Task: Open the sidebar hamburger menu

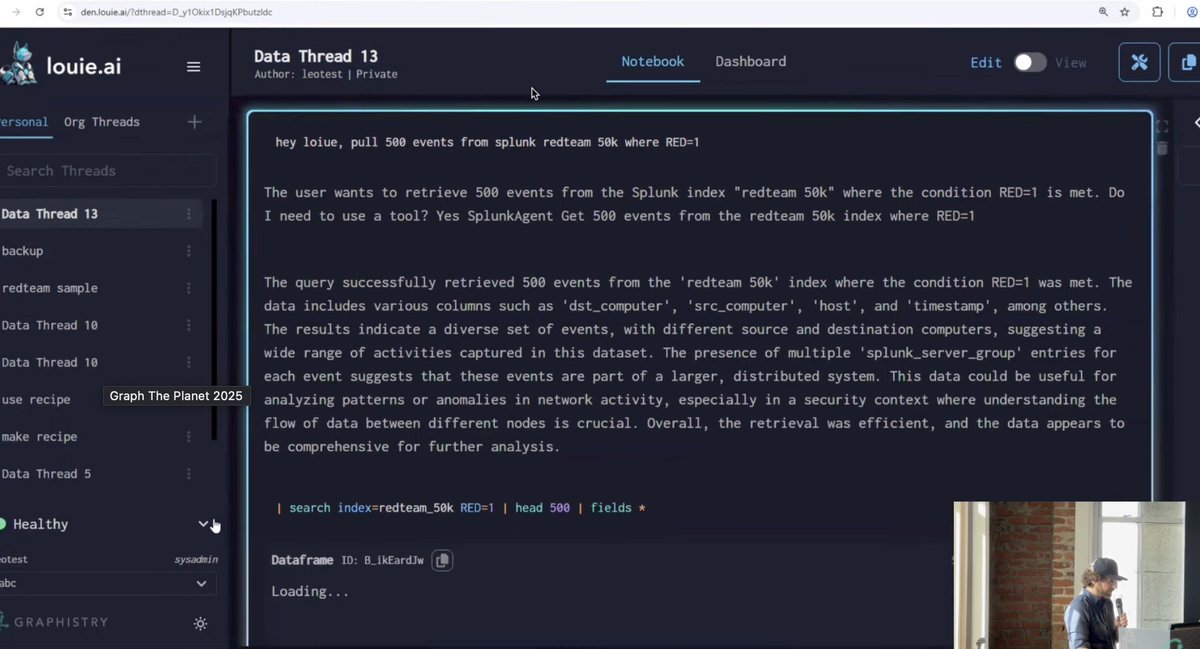Action: pos(193,66)
